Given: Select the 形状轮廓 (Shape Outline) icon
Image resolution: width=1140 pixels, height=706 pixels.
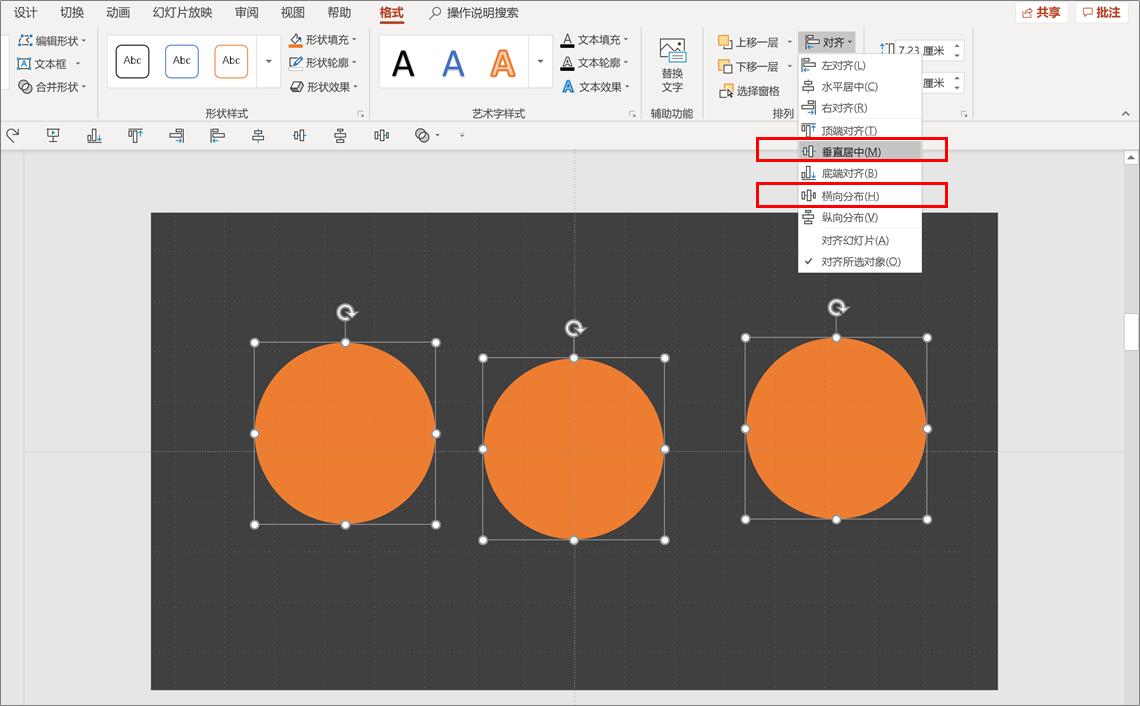Looking at the screenshot, I should click(x=295, y=62).
